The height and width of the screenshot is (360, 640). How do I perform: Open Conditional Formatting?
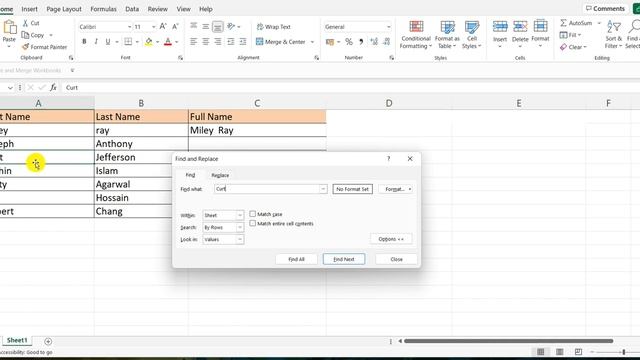tap(416, 35)
